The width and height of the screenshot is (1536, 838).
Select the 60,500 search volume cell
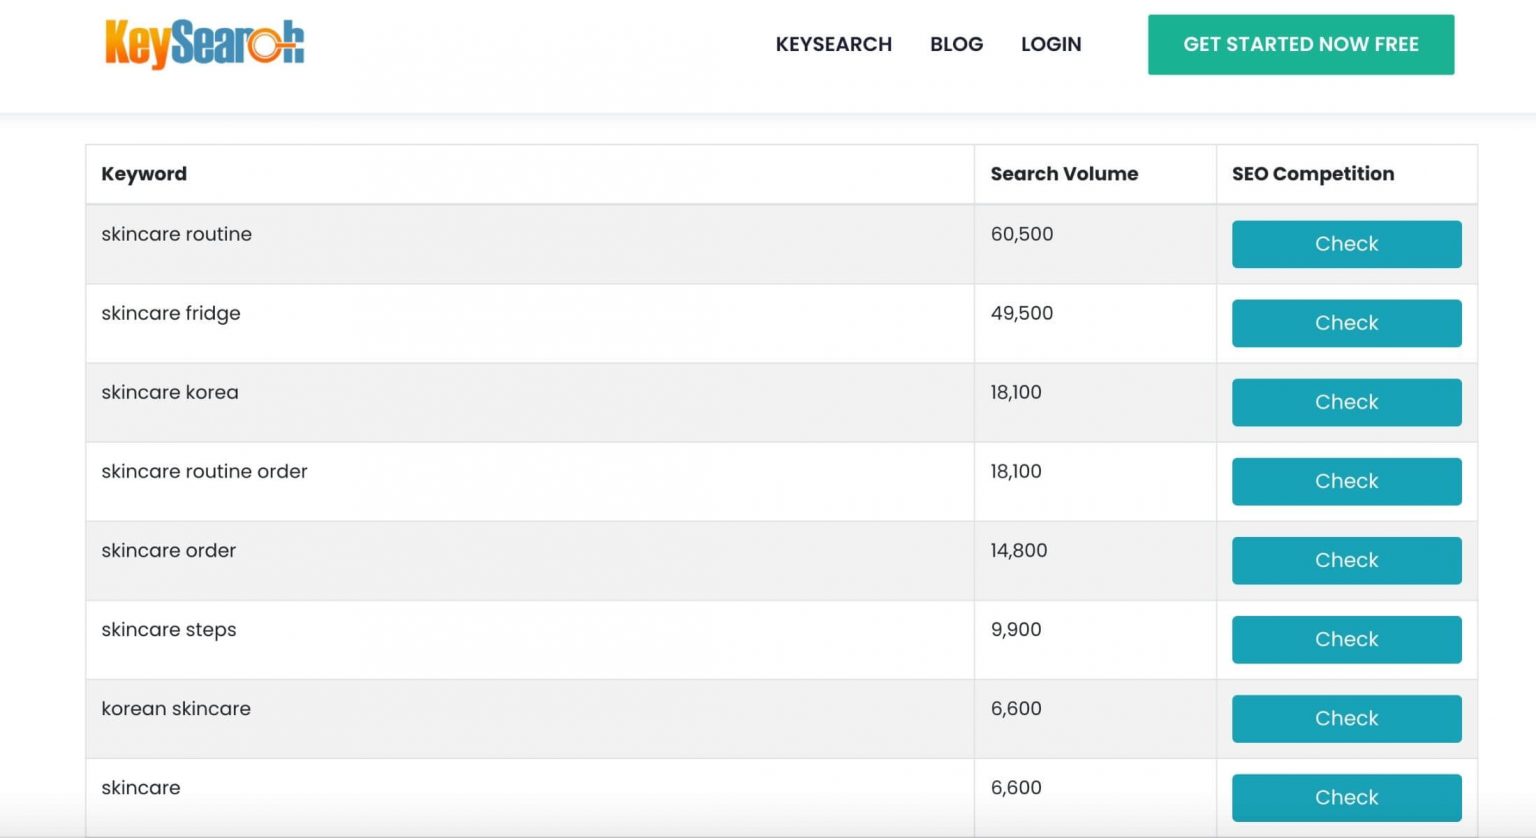point(1021,234)
